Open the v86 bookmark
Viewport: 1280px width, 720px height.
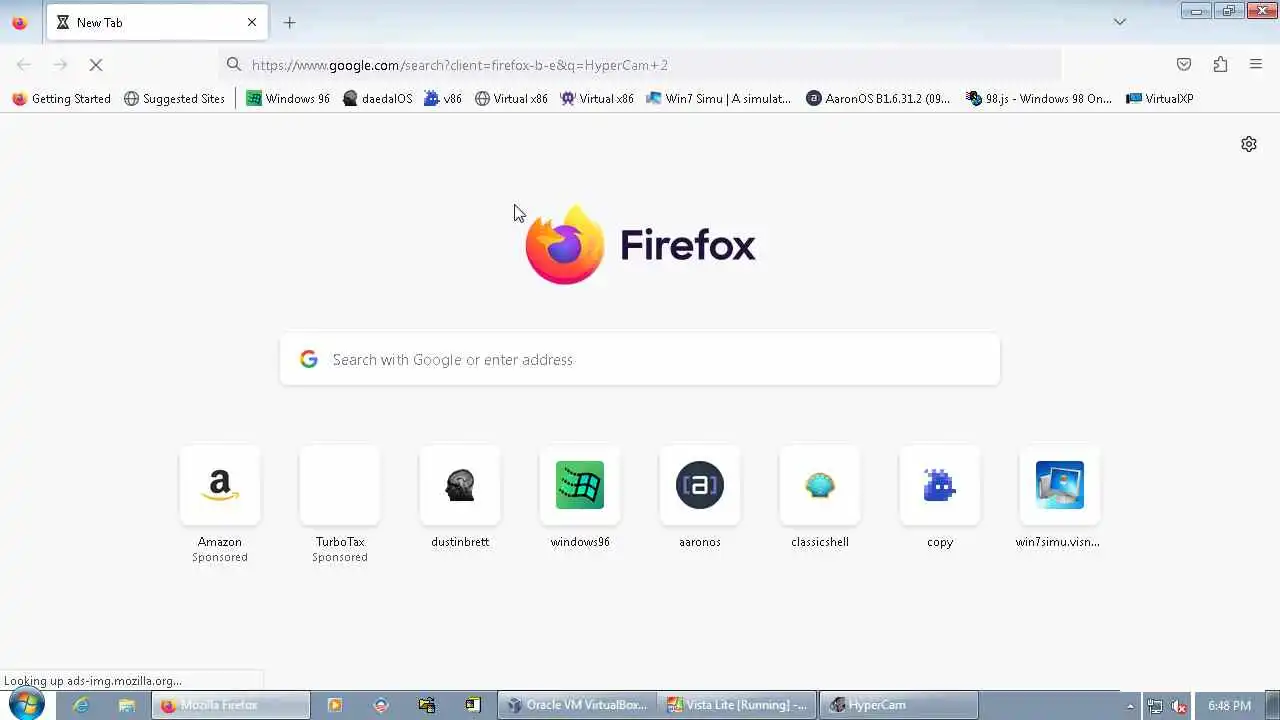tap(443, 99)
